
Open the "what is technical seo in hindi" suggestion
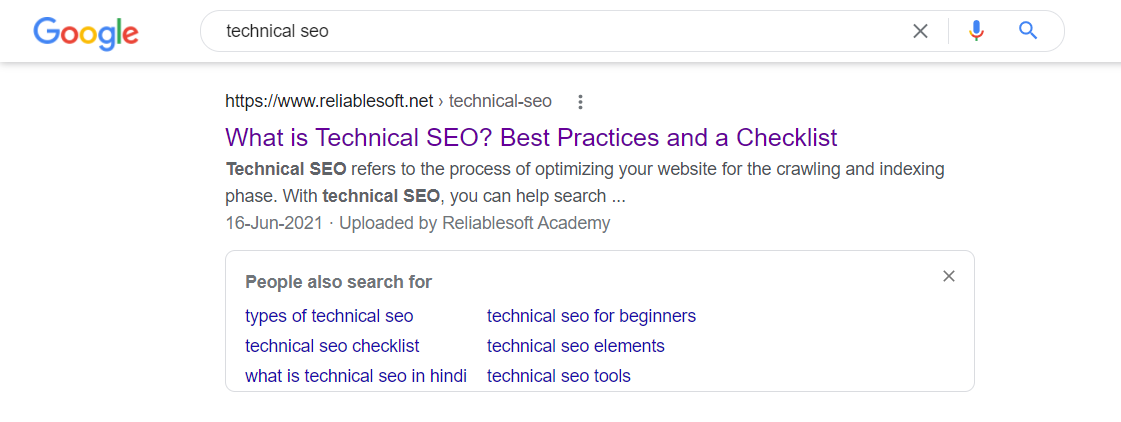tap(355, 376)
